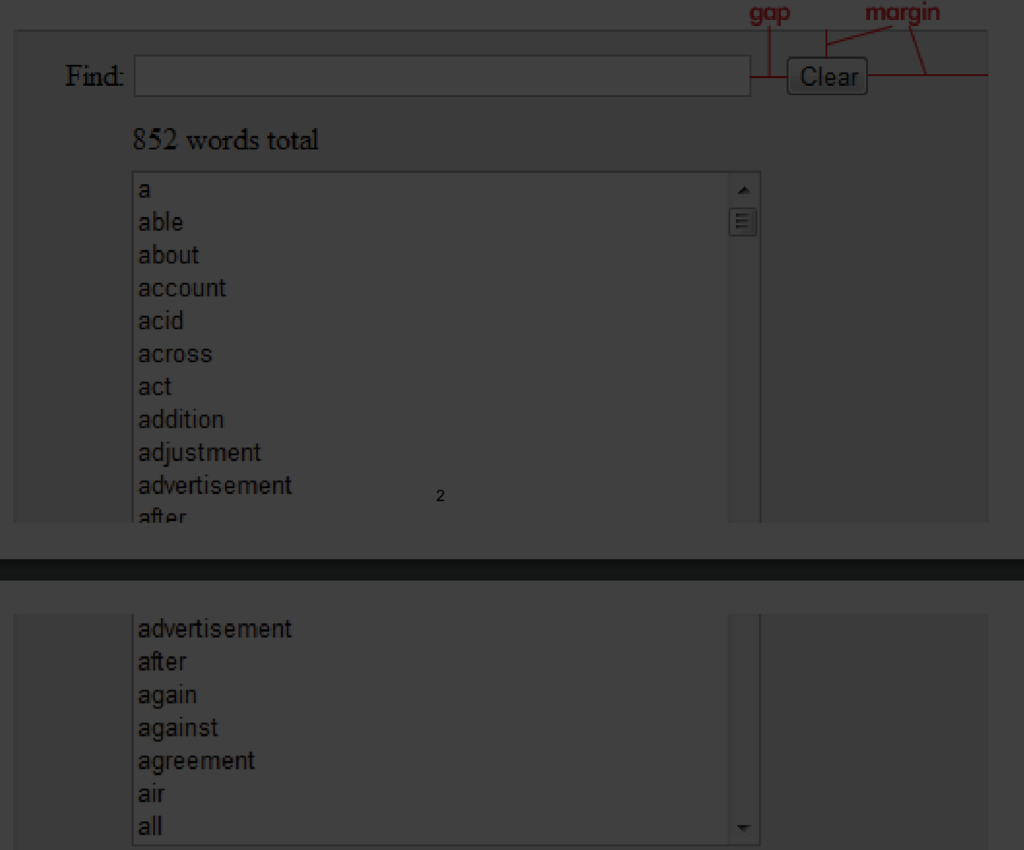
Task: Select the word 'a' in the list
Action: point(144,190)
